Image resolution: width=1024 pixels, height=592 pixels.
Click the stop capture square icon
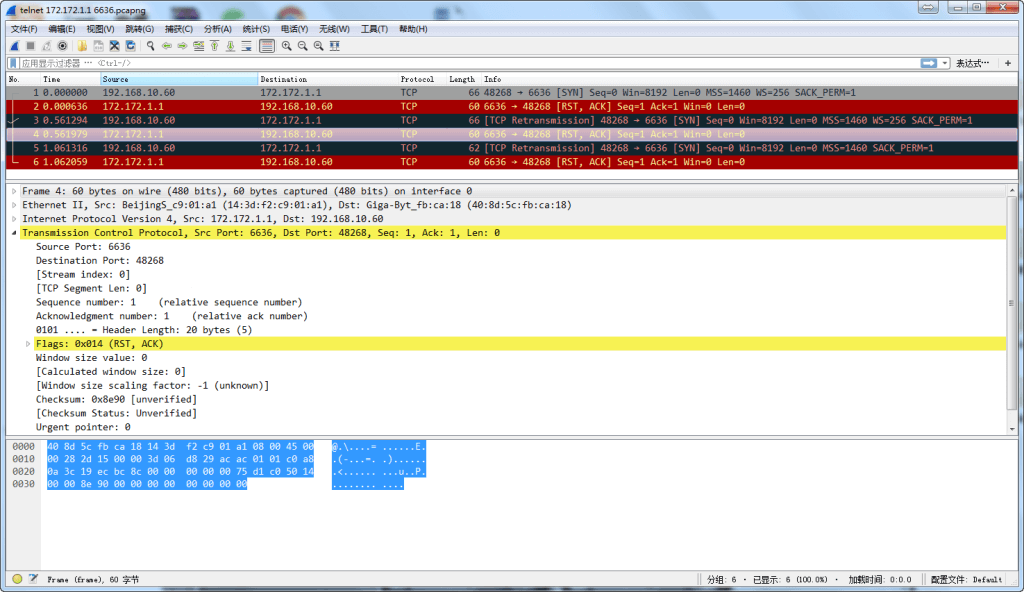[x=30, y=46]
